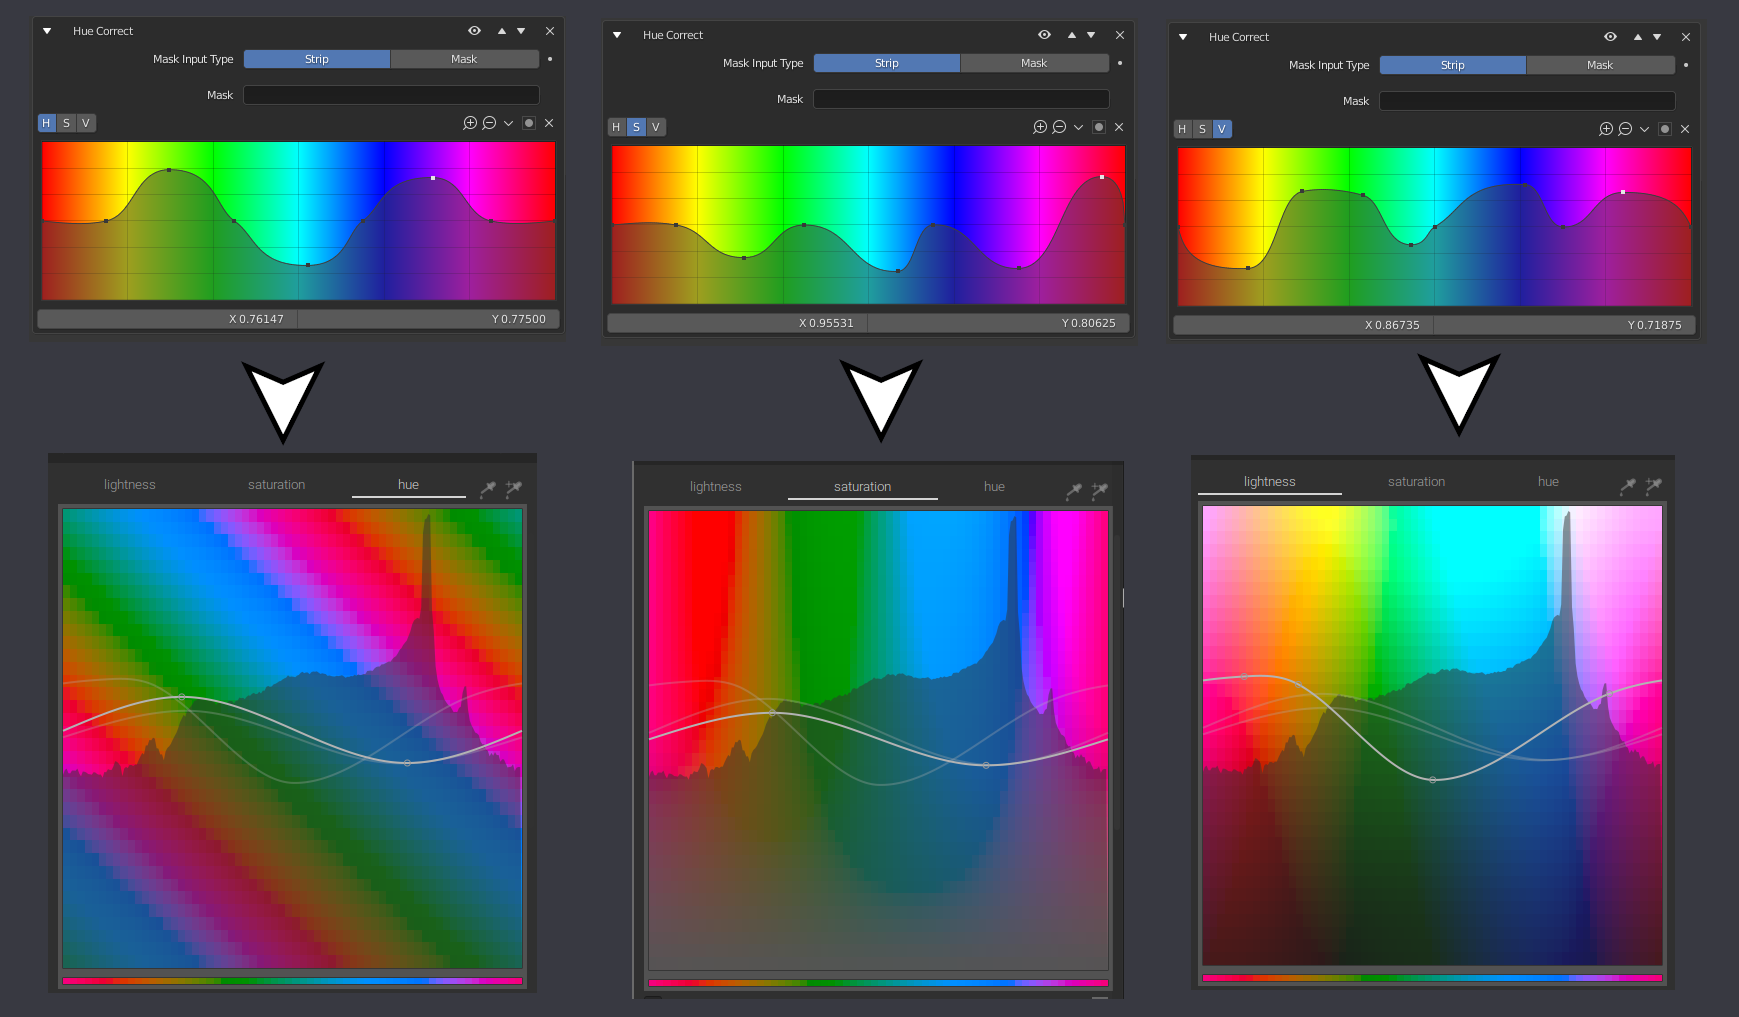Switch to lightness tab where hue is active
The image size is (1739, 1017).
pos(130,485)
